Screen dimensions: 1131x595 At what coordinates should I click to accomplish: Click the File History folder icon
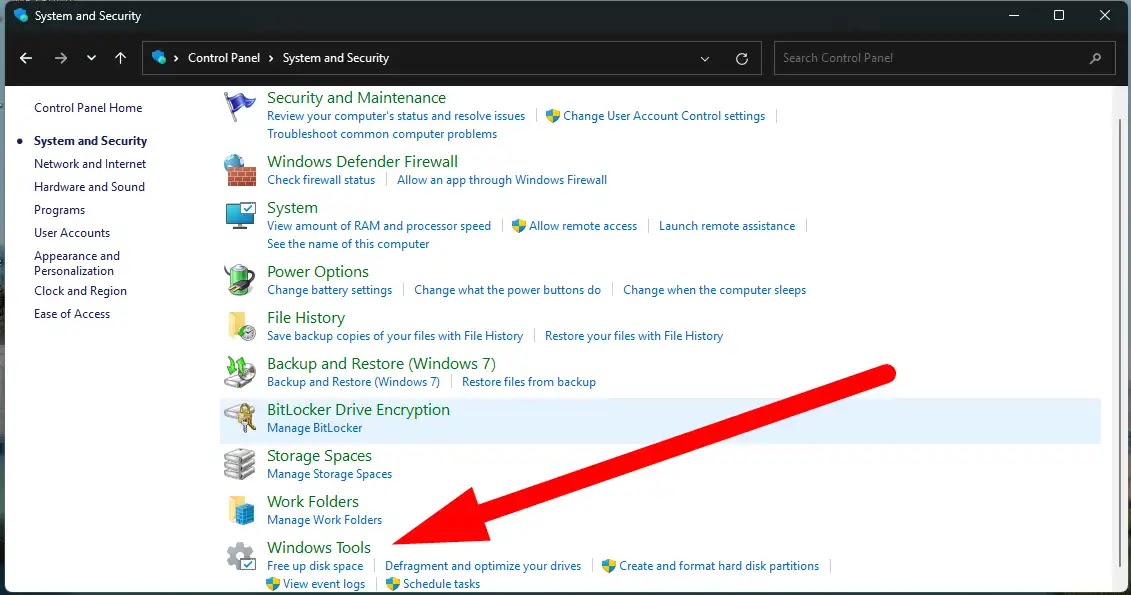(x=241, y=326)
